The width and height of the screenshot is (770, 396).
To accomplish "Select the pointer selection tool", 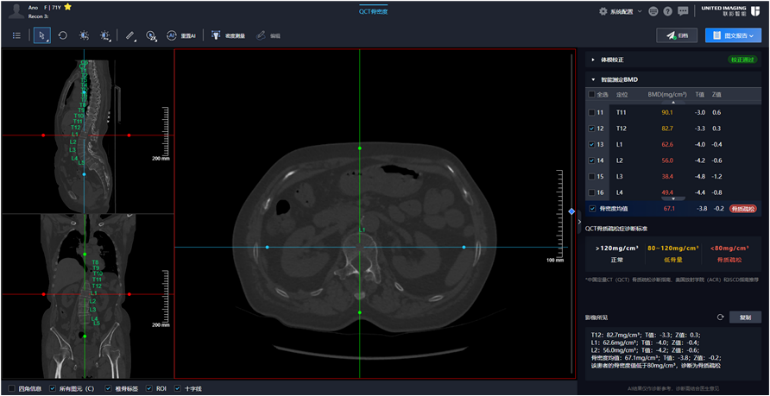I will tap(42, 35).
